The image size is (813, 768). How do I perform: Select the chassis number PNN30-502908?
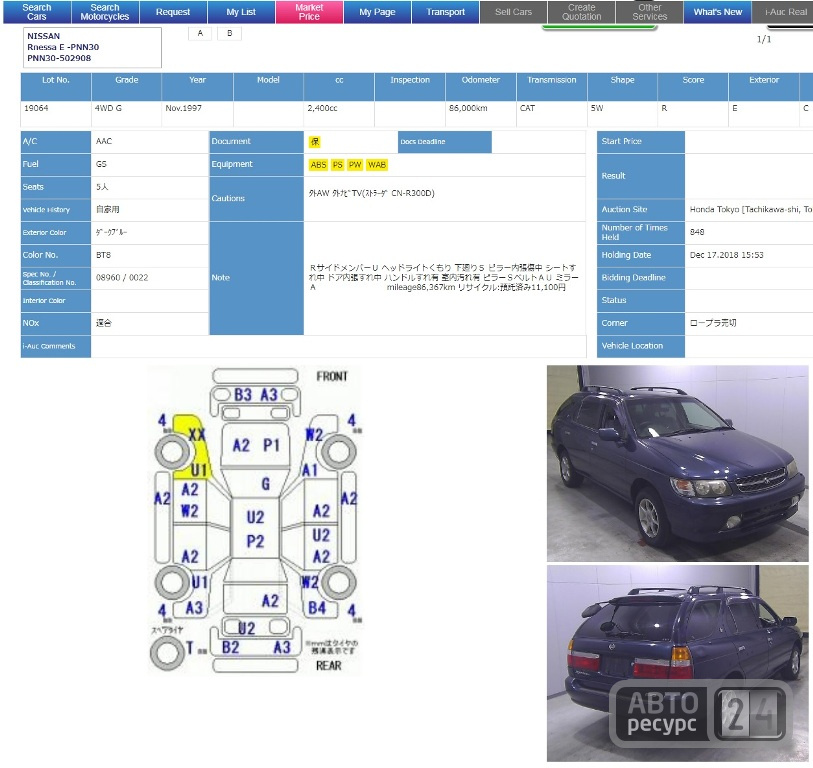pyautogui.click(x=59, y=59)
